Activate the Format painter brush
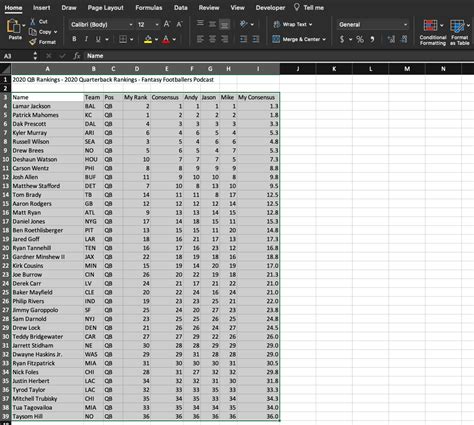 (x=33, y=42)
